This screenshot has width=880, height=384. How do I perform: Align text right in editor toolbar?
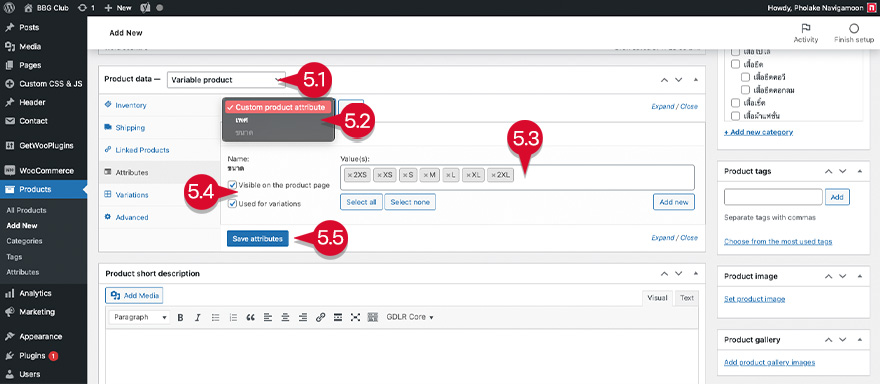pos(303,317)
